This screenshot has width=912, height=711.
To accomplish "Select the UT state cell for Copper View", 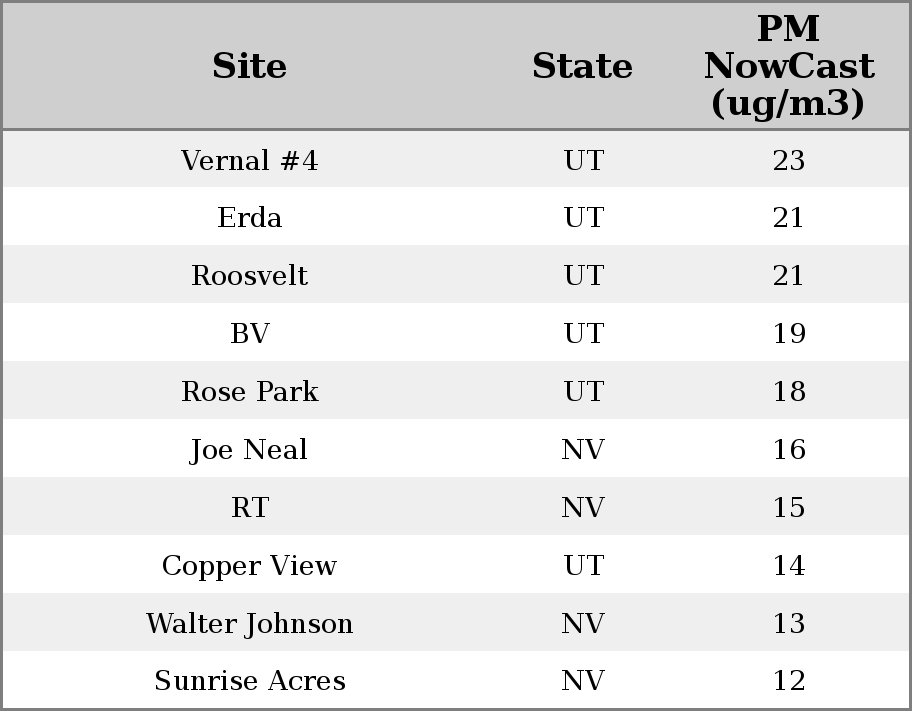I will pyautogui.click(x=583, y=566).
